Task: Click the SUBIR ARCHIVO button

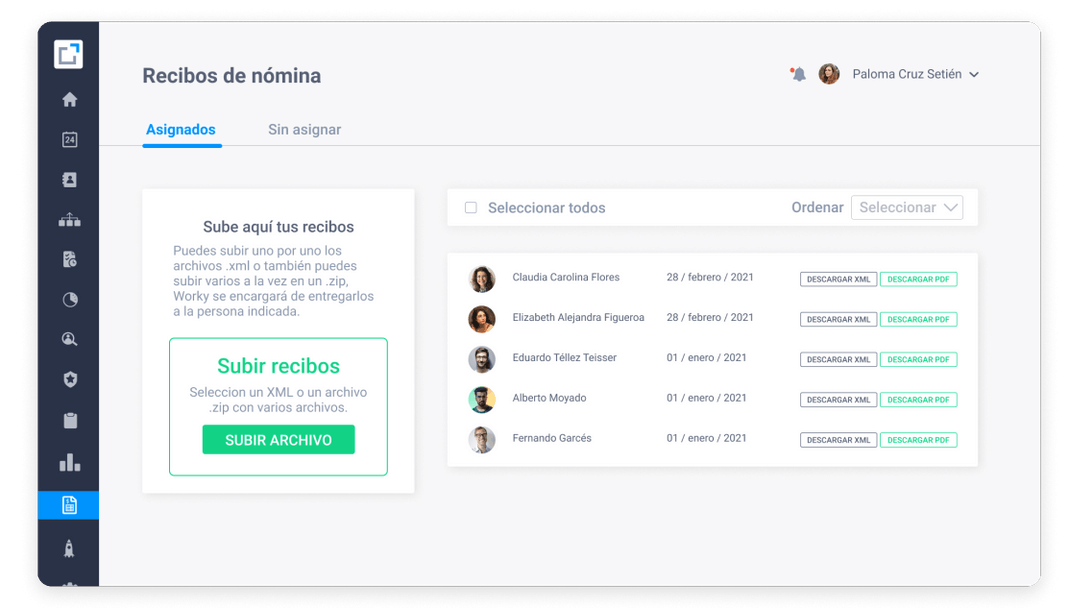Action: [x=278, y=439]
